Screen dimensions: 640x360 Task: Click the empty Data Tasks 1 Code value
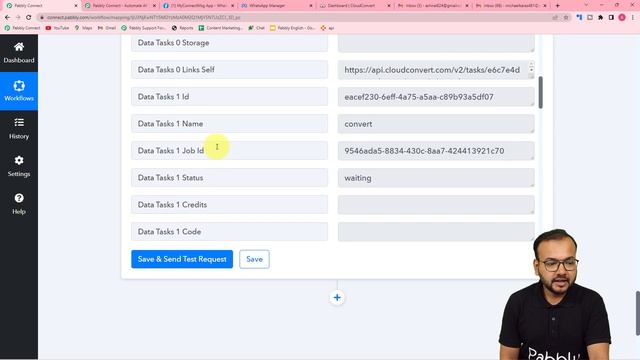point(436,231)
